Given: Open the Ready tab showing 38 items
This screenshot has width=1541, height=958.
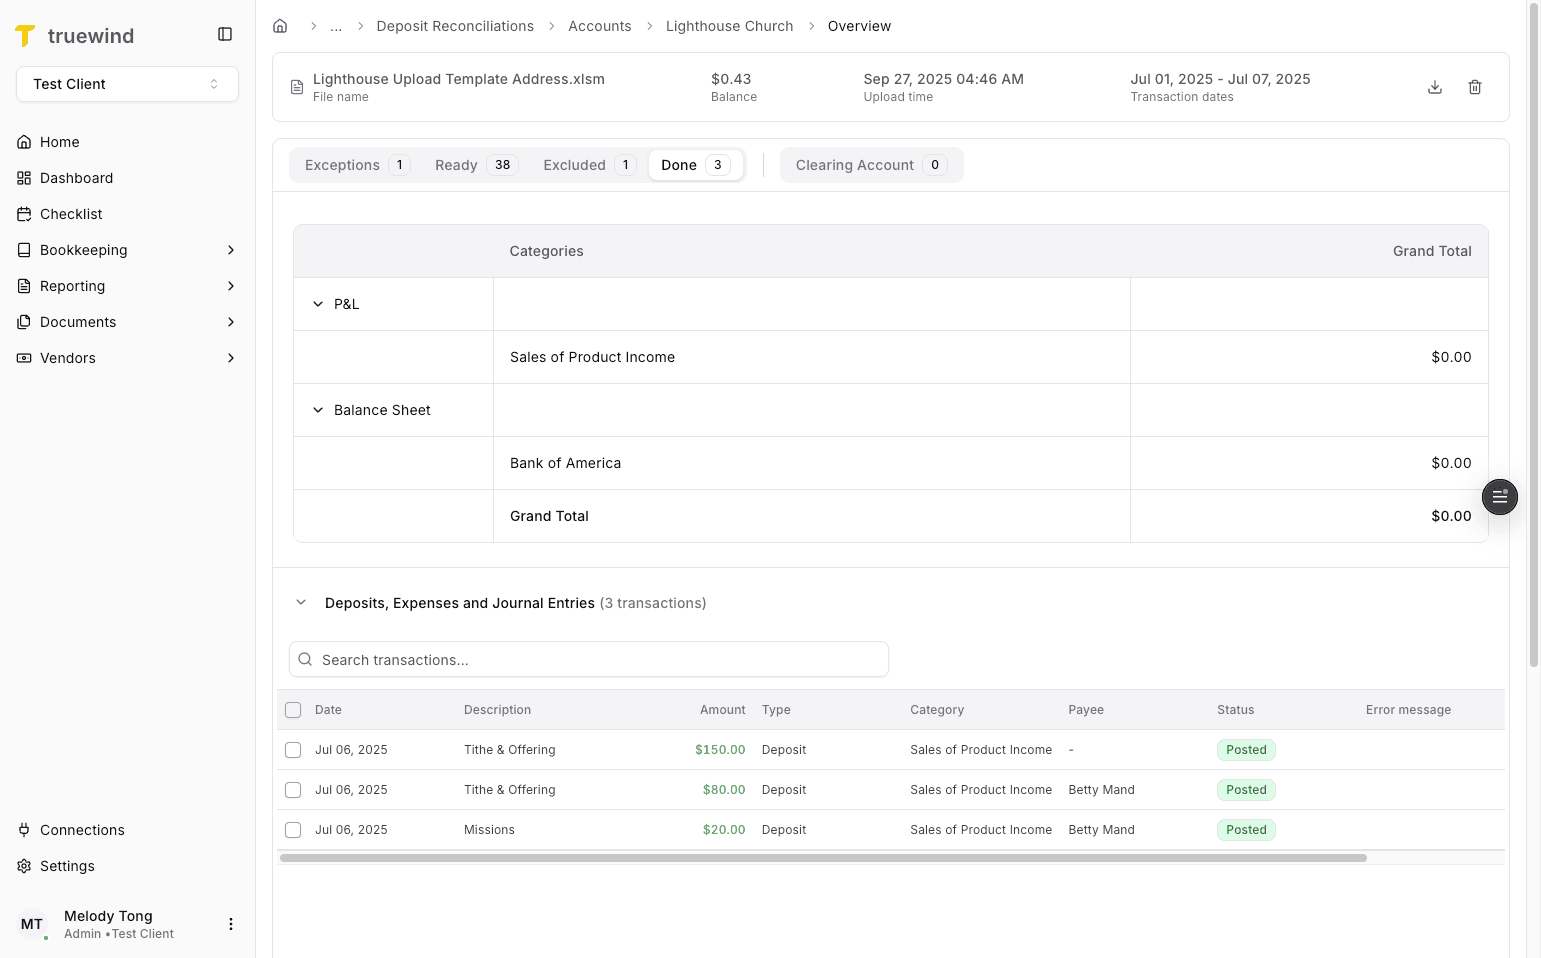Looking at the screenshot, I should [x=472, y=164].
